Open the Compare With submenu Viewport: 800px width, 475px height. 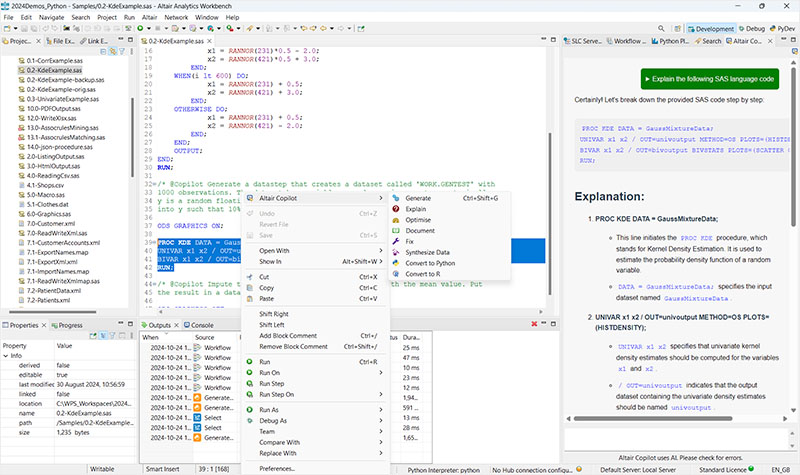pos(281,442)
